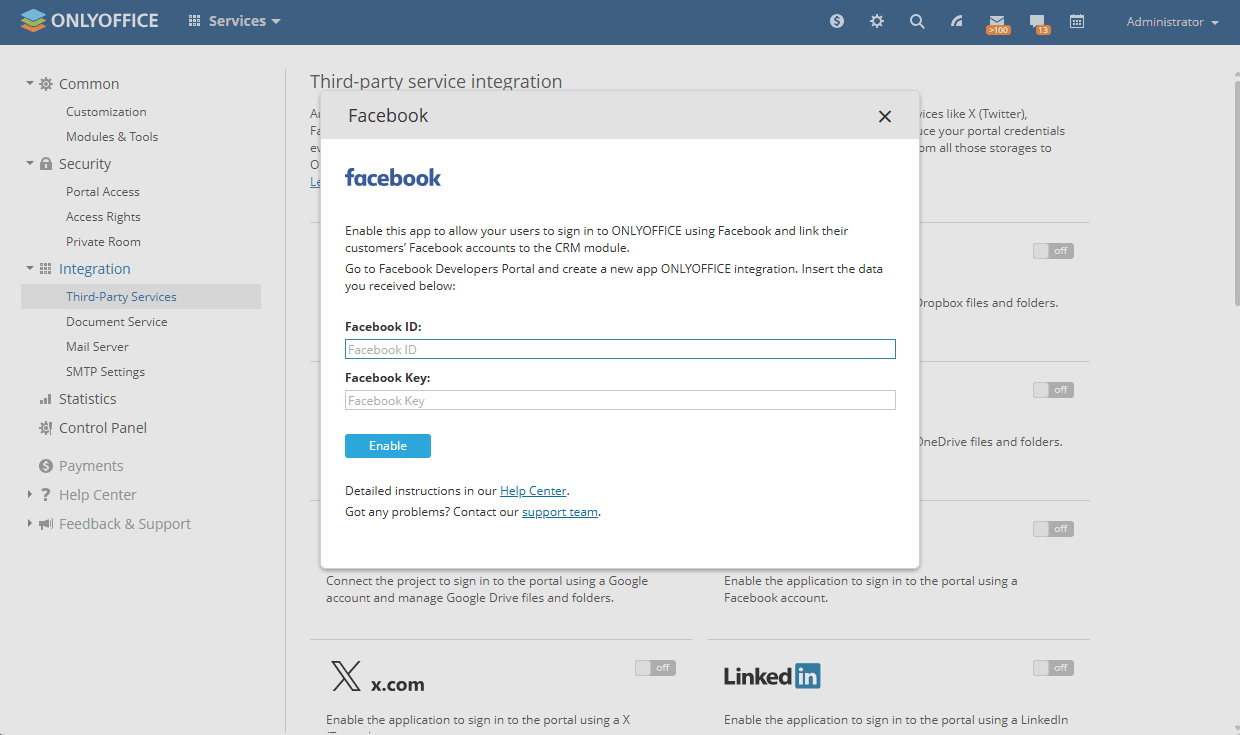
Task: Click the Help Center question mark icon
Action: coord(46,495)
